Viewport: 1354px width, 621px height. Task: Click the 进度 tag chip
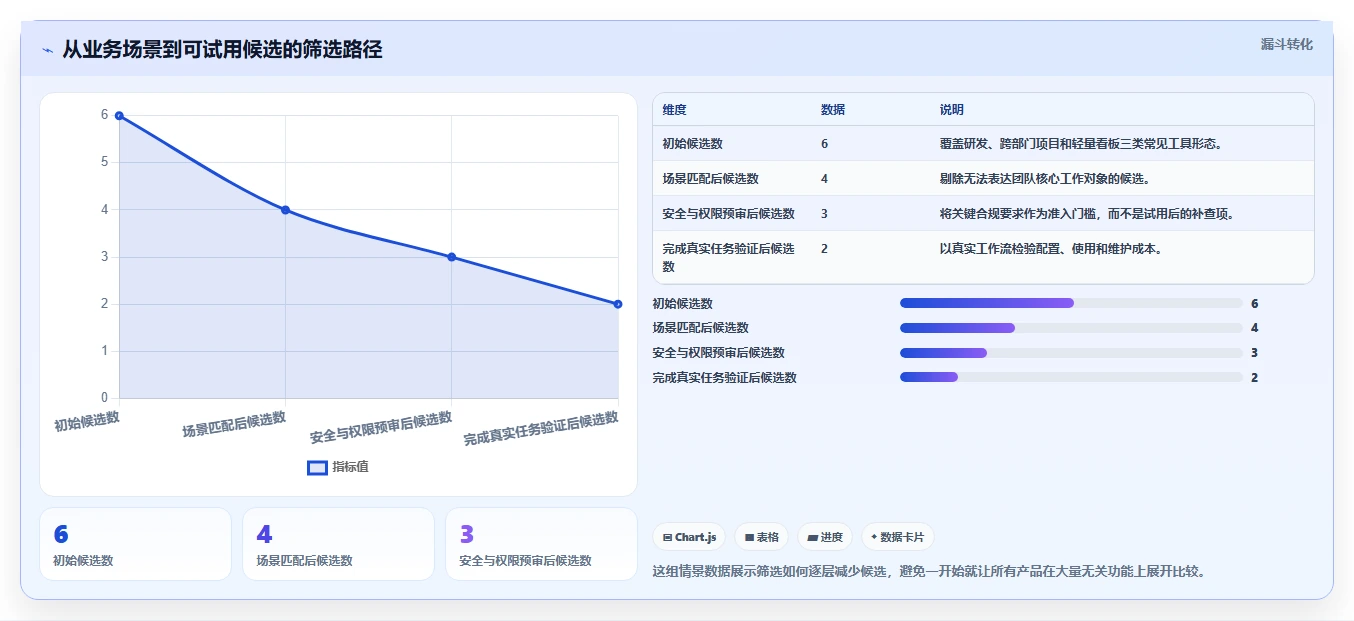pos(825,537)
